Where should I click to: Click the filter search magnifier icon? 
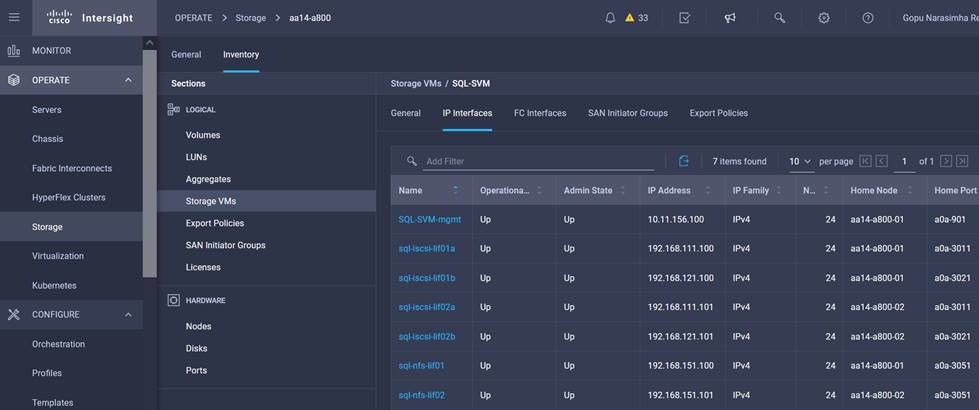click(x=411, y=161)
